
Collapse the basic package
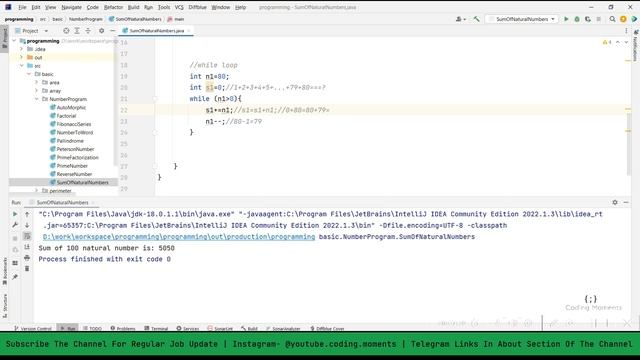pyautogui.click(x=29, y=74)
